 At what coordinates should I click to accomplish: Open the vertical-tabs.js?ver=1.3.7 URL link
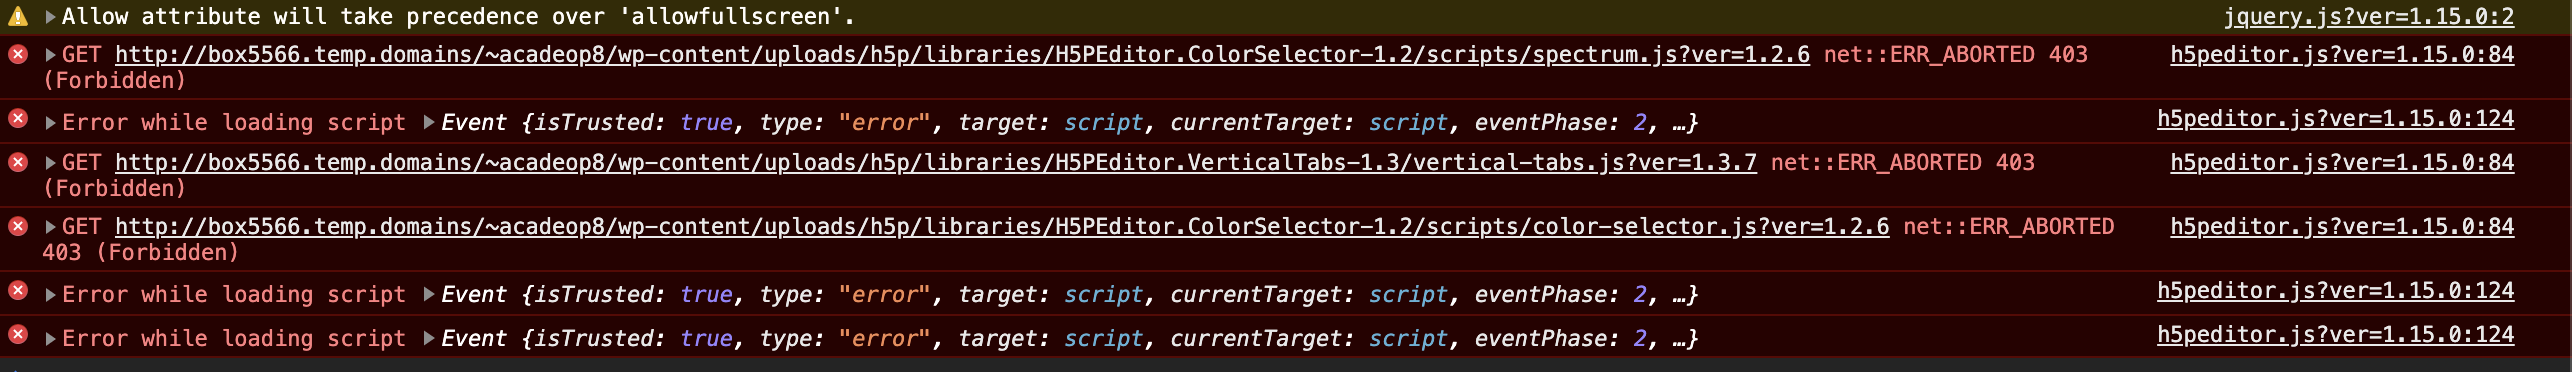coord(936,163)
